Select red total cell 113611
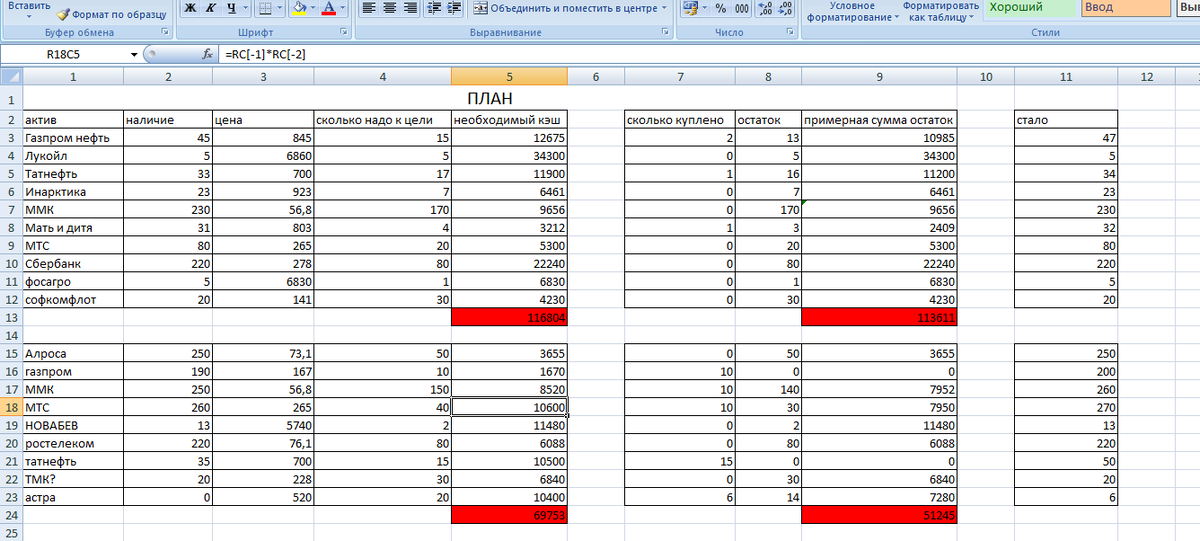1200x541 pixels. pyautogui.click(x=879, y=317)
